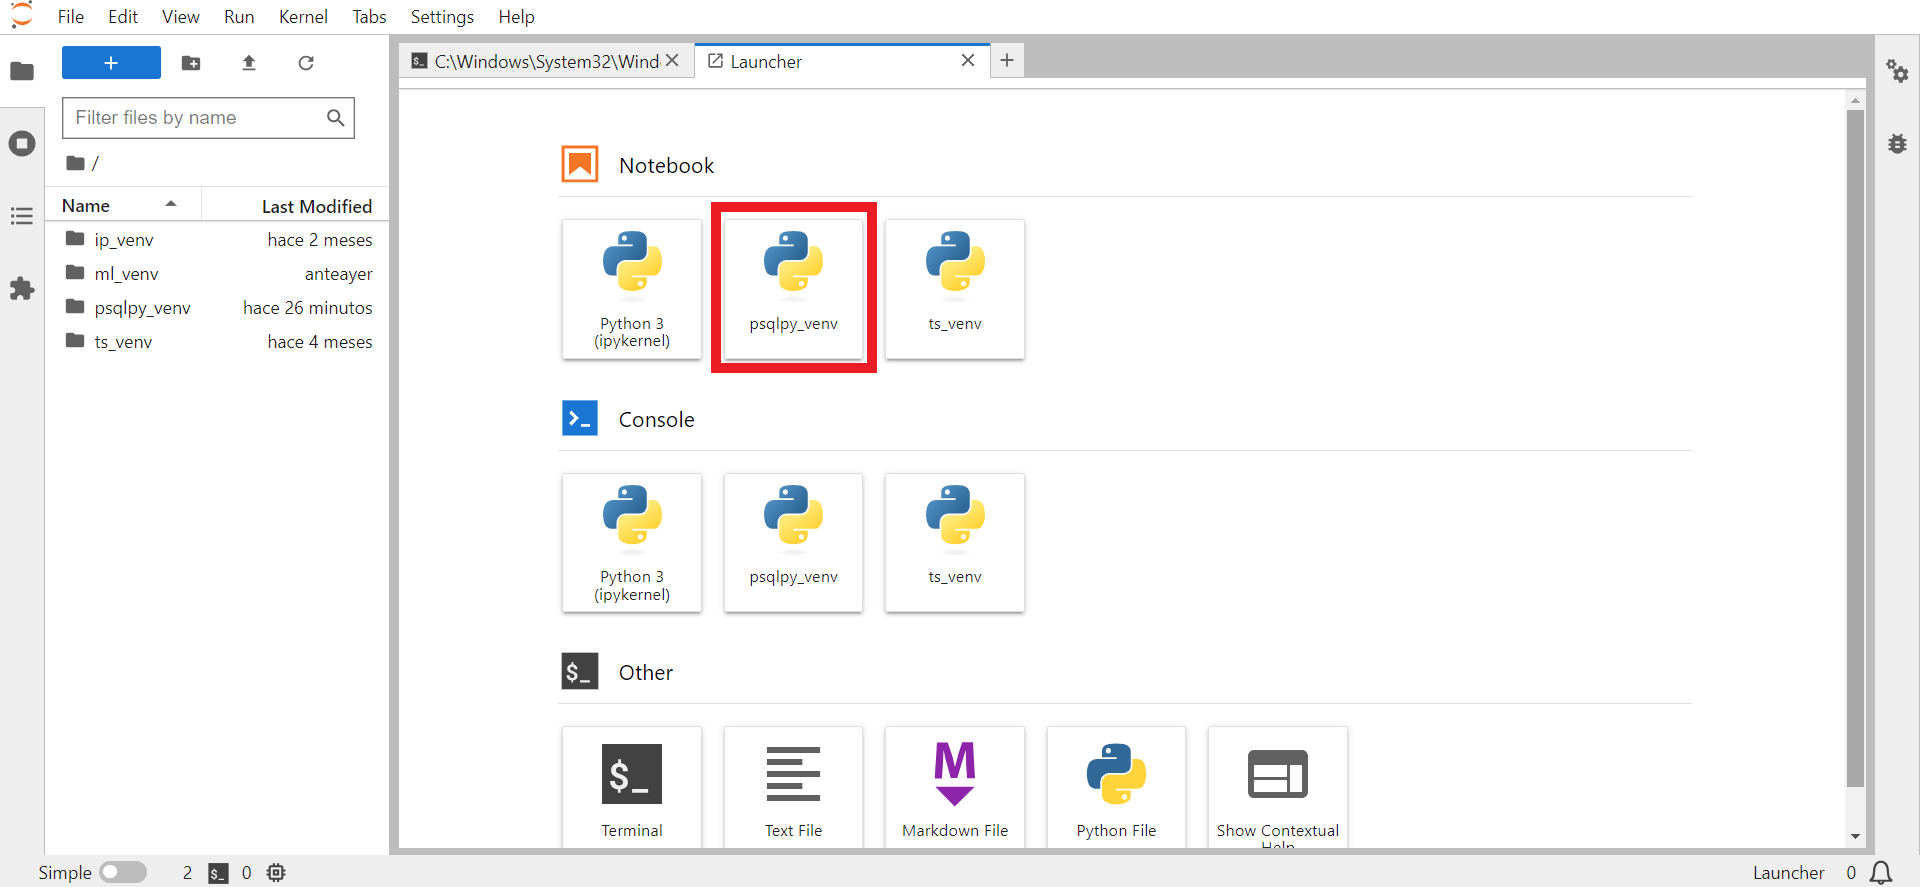This screenshot has height=887, width=1920.
Task: Click 'hace 26 minutos' modified time
Action: tap(308, 308)
